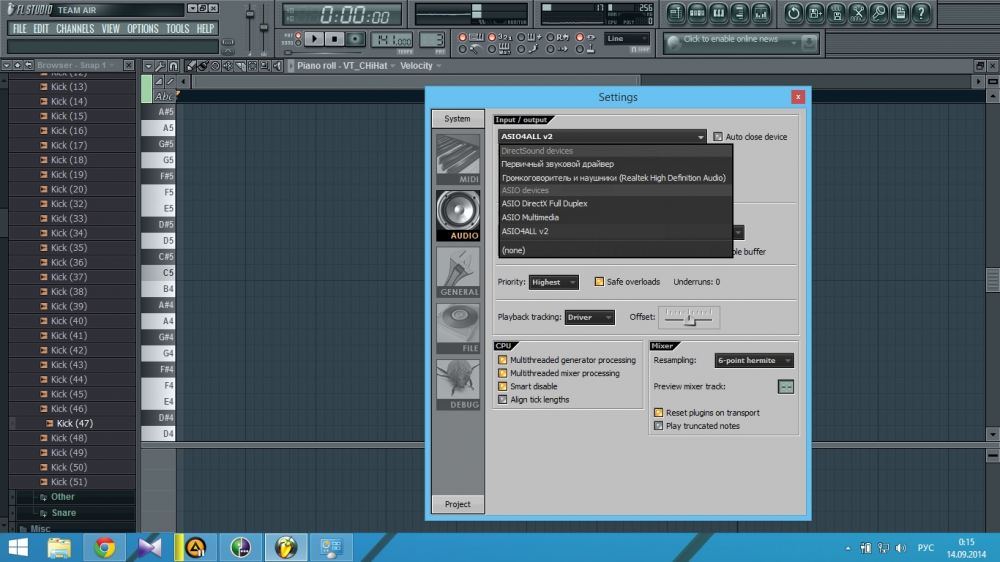The width and height of the screenshot is (1000, 562).
Task: Toggle Auto close device checkbox
Action: pyautogui.click(x=718, y=137)
